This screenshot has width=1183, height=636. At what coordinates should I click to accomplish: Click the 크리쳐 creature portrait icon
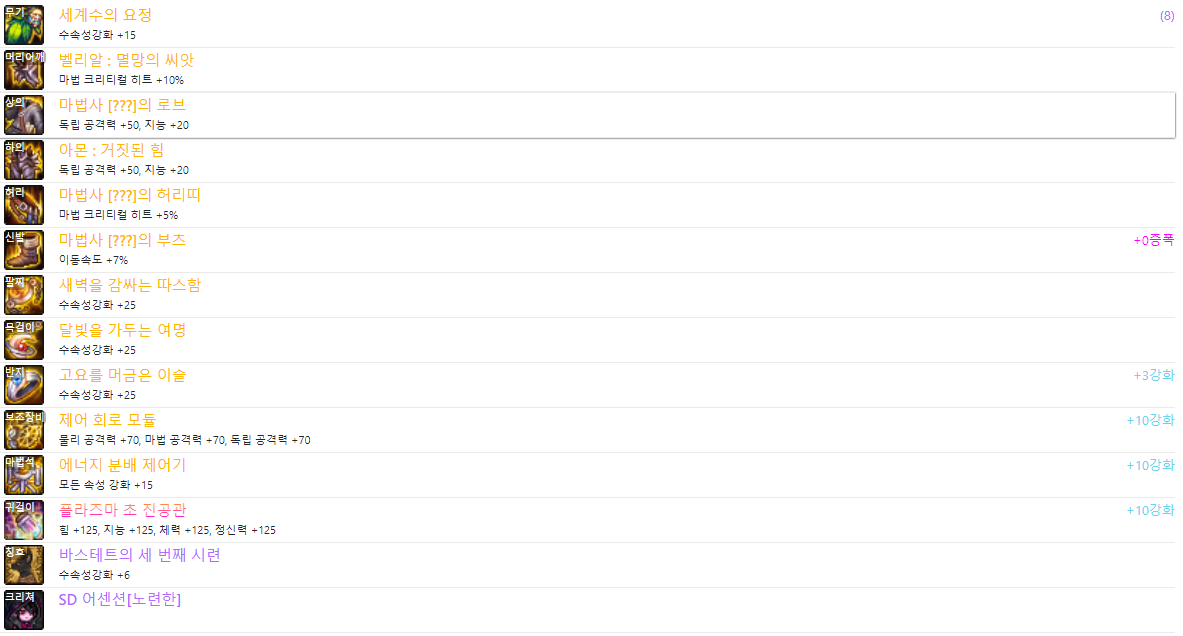click(x=23, y=610)
